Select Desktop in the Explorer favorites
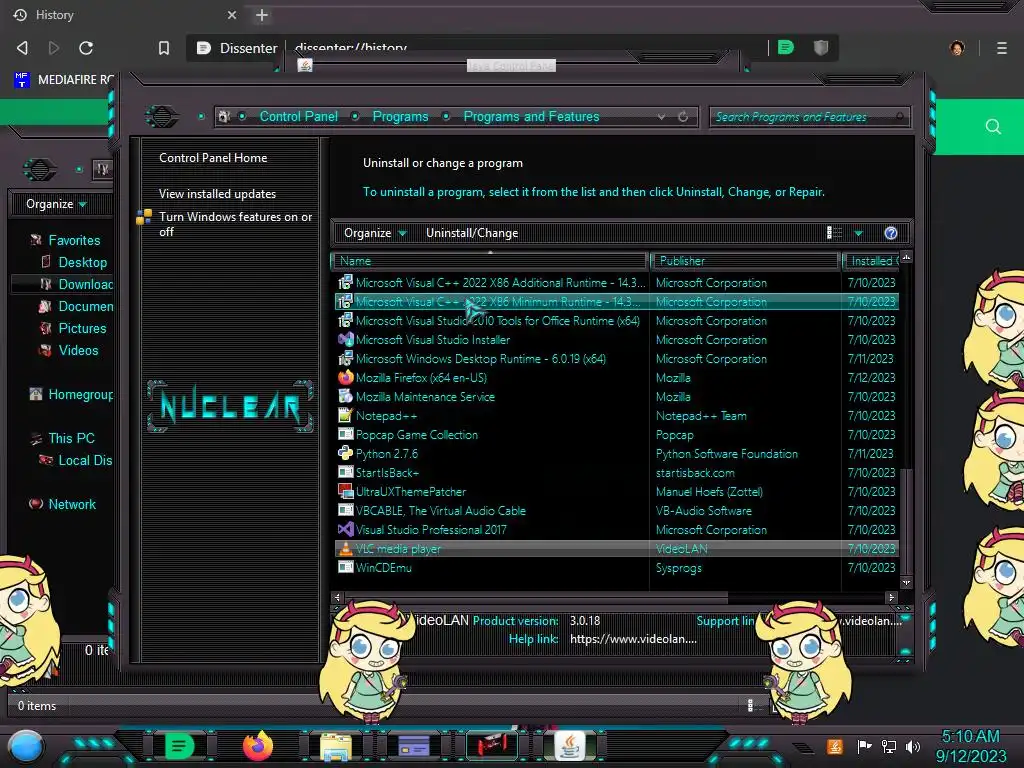 (x=82, y=262)
